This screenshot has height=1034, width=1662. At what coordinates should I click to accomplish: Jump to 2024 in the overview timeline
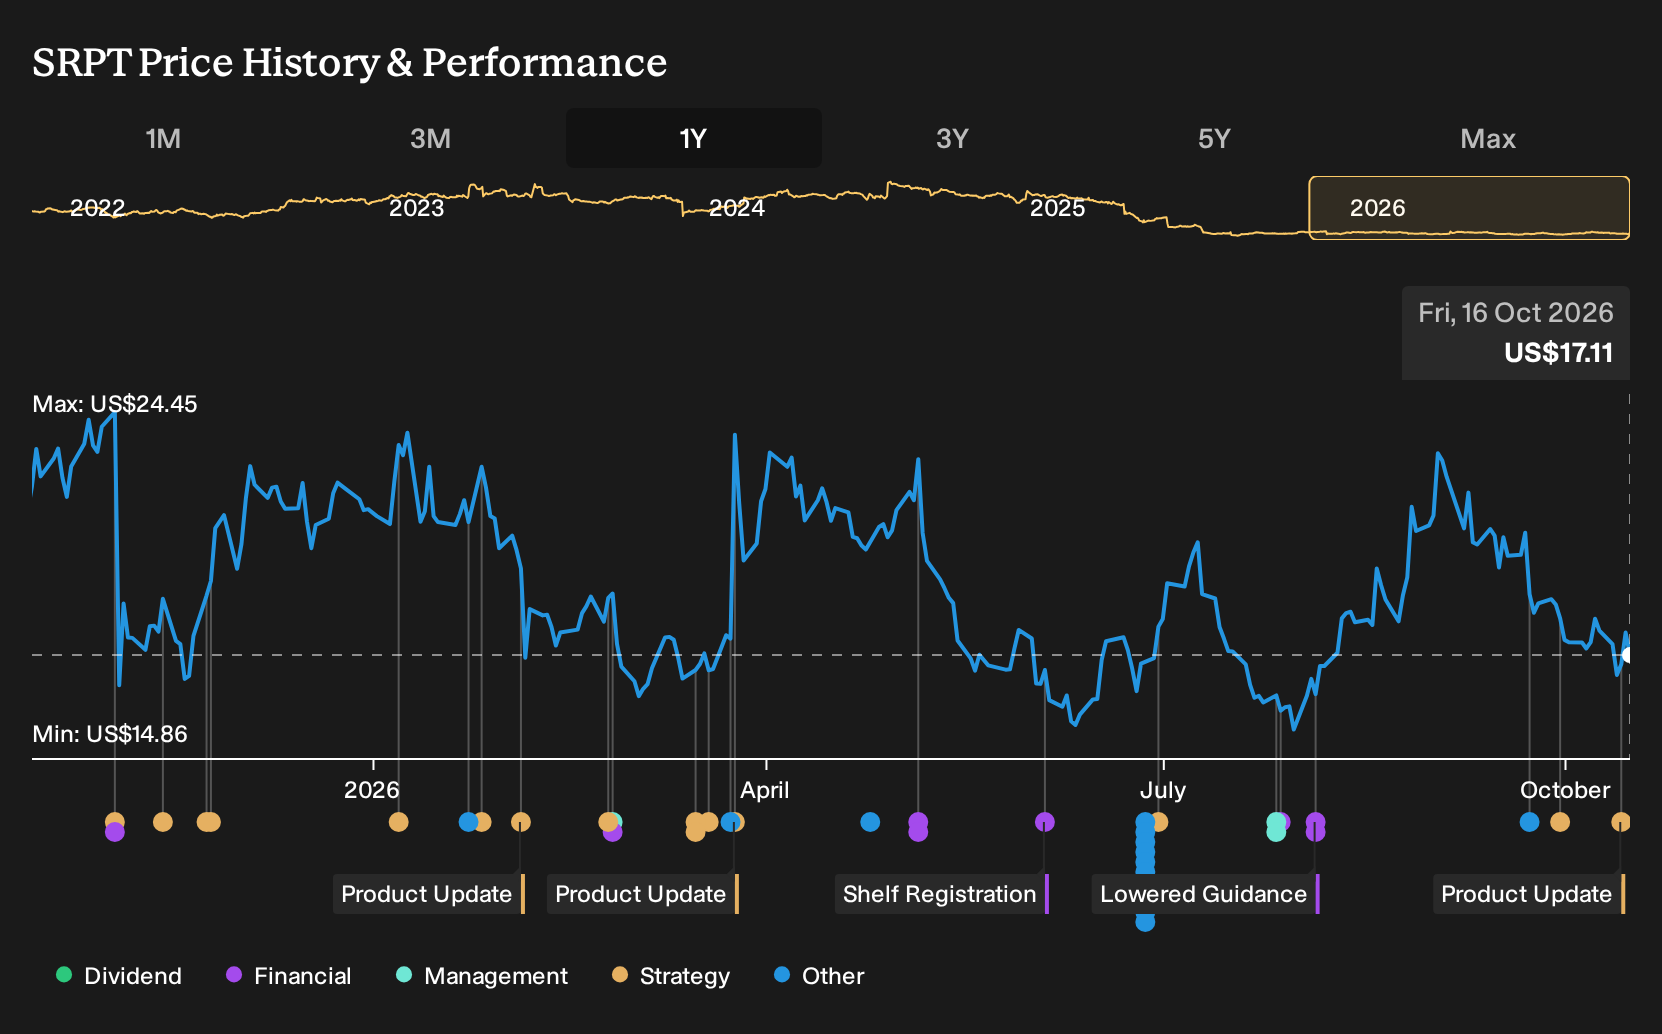click(737, 208)
